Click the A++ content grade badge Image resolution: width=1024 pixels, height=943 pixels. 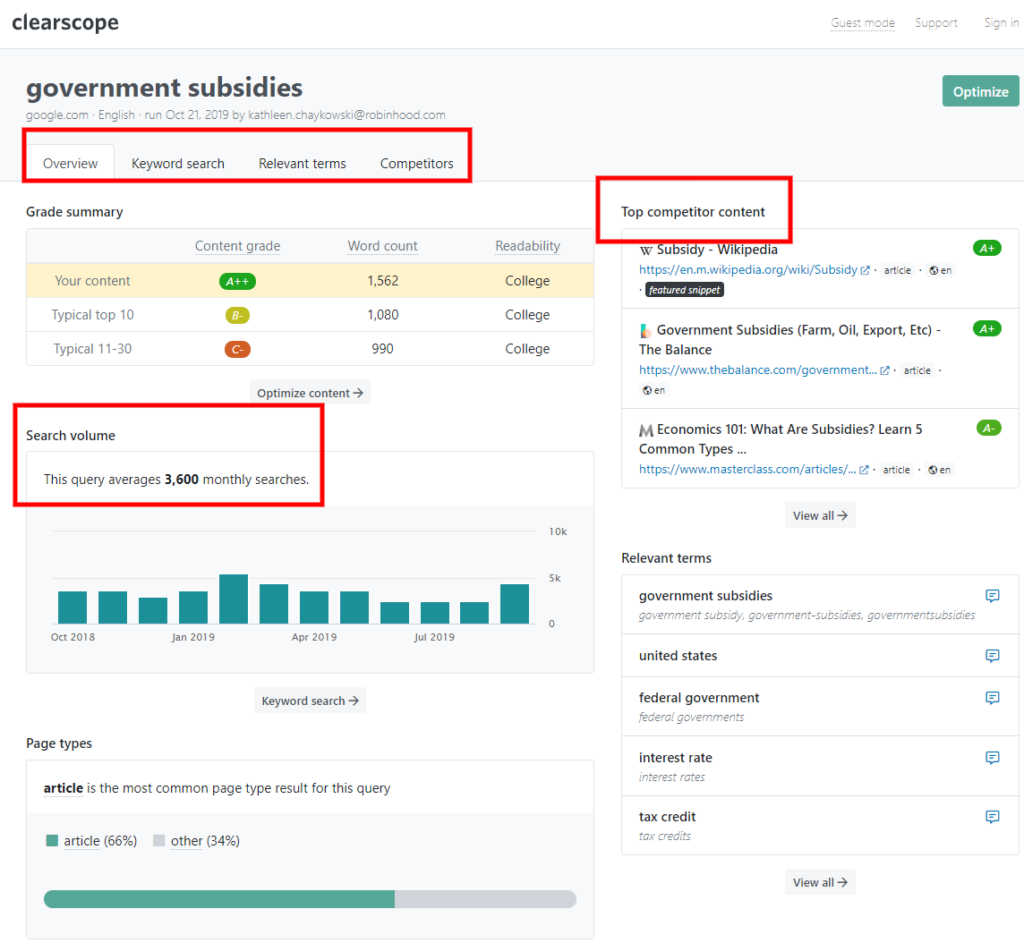[237, 281]
